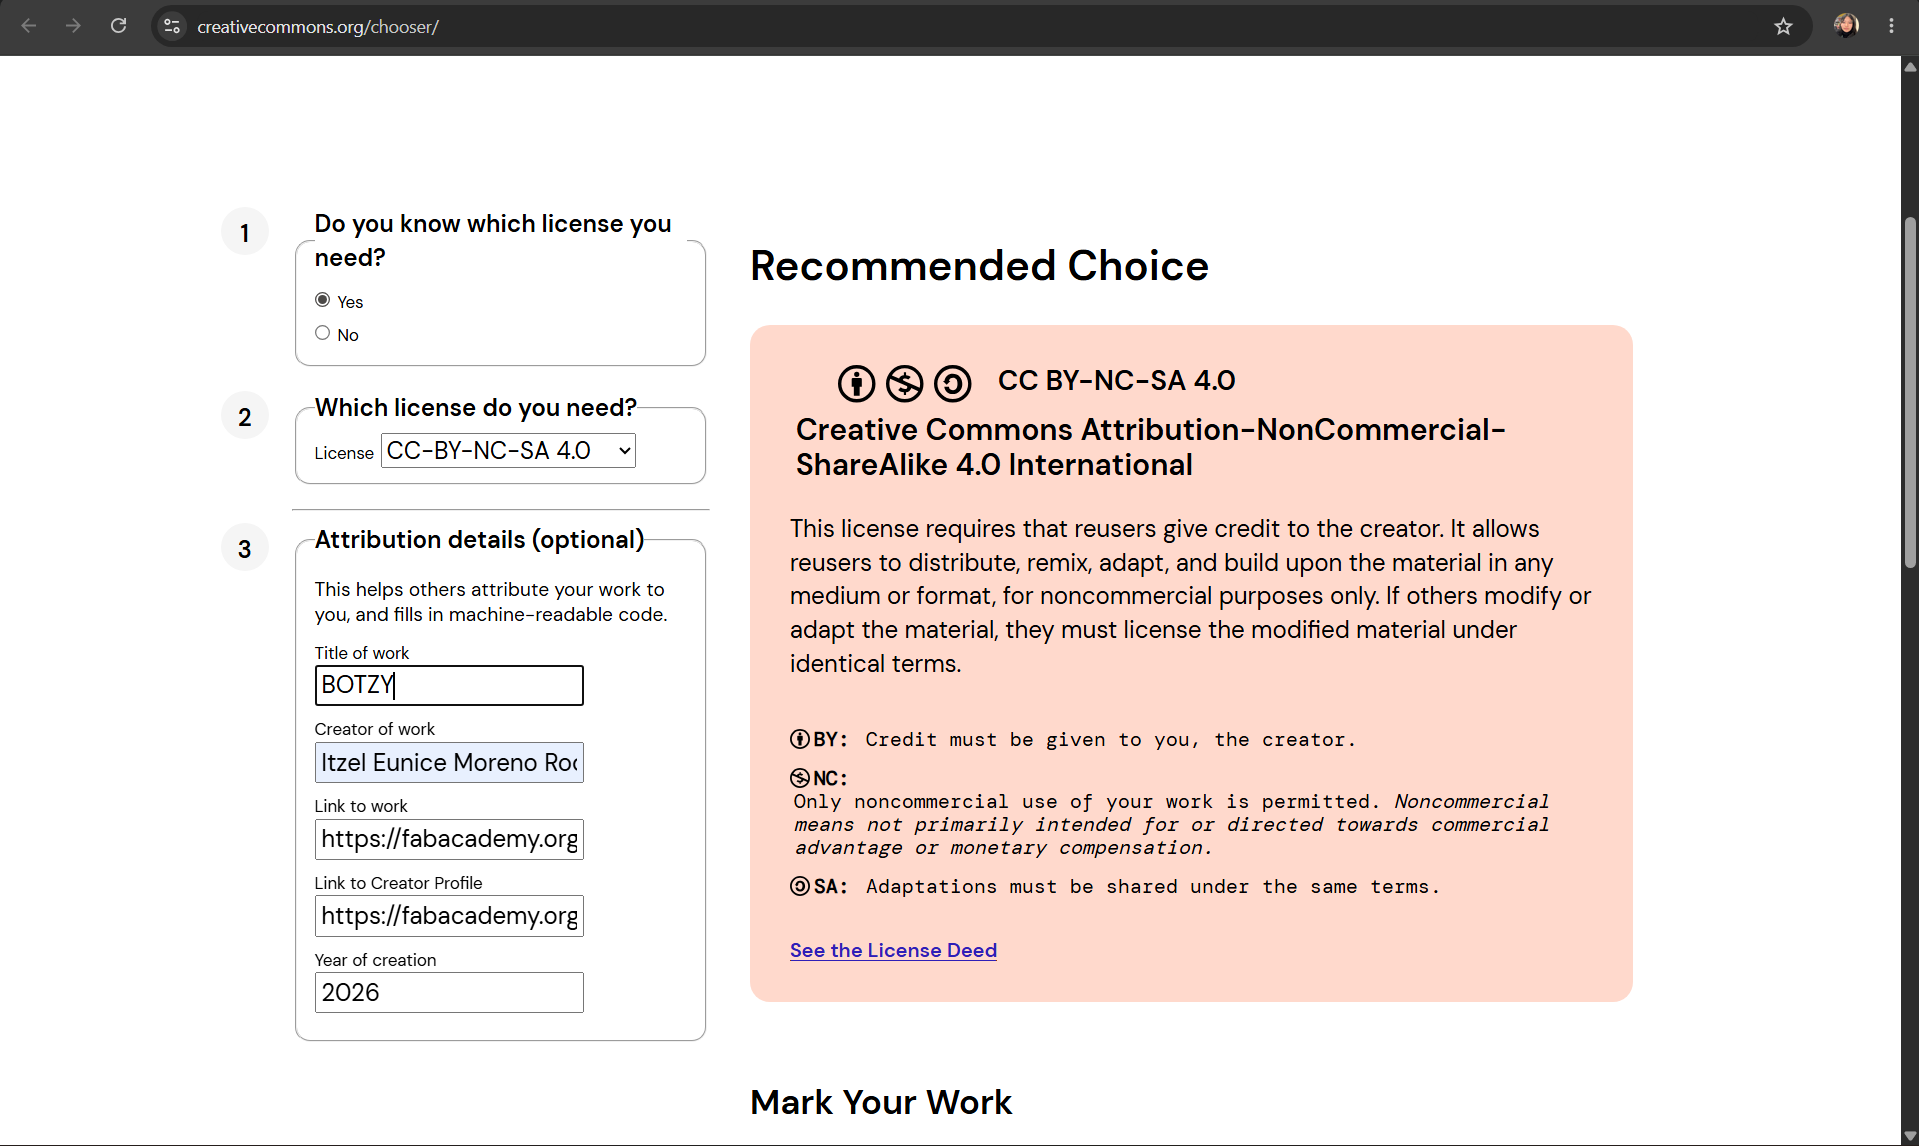Click the Mark Your Work heading
Image resolution: width=1919 pixels, height=1146 pixels.
881,1102
